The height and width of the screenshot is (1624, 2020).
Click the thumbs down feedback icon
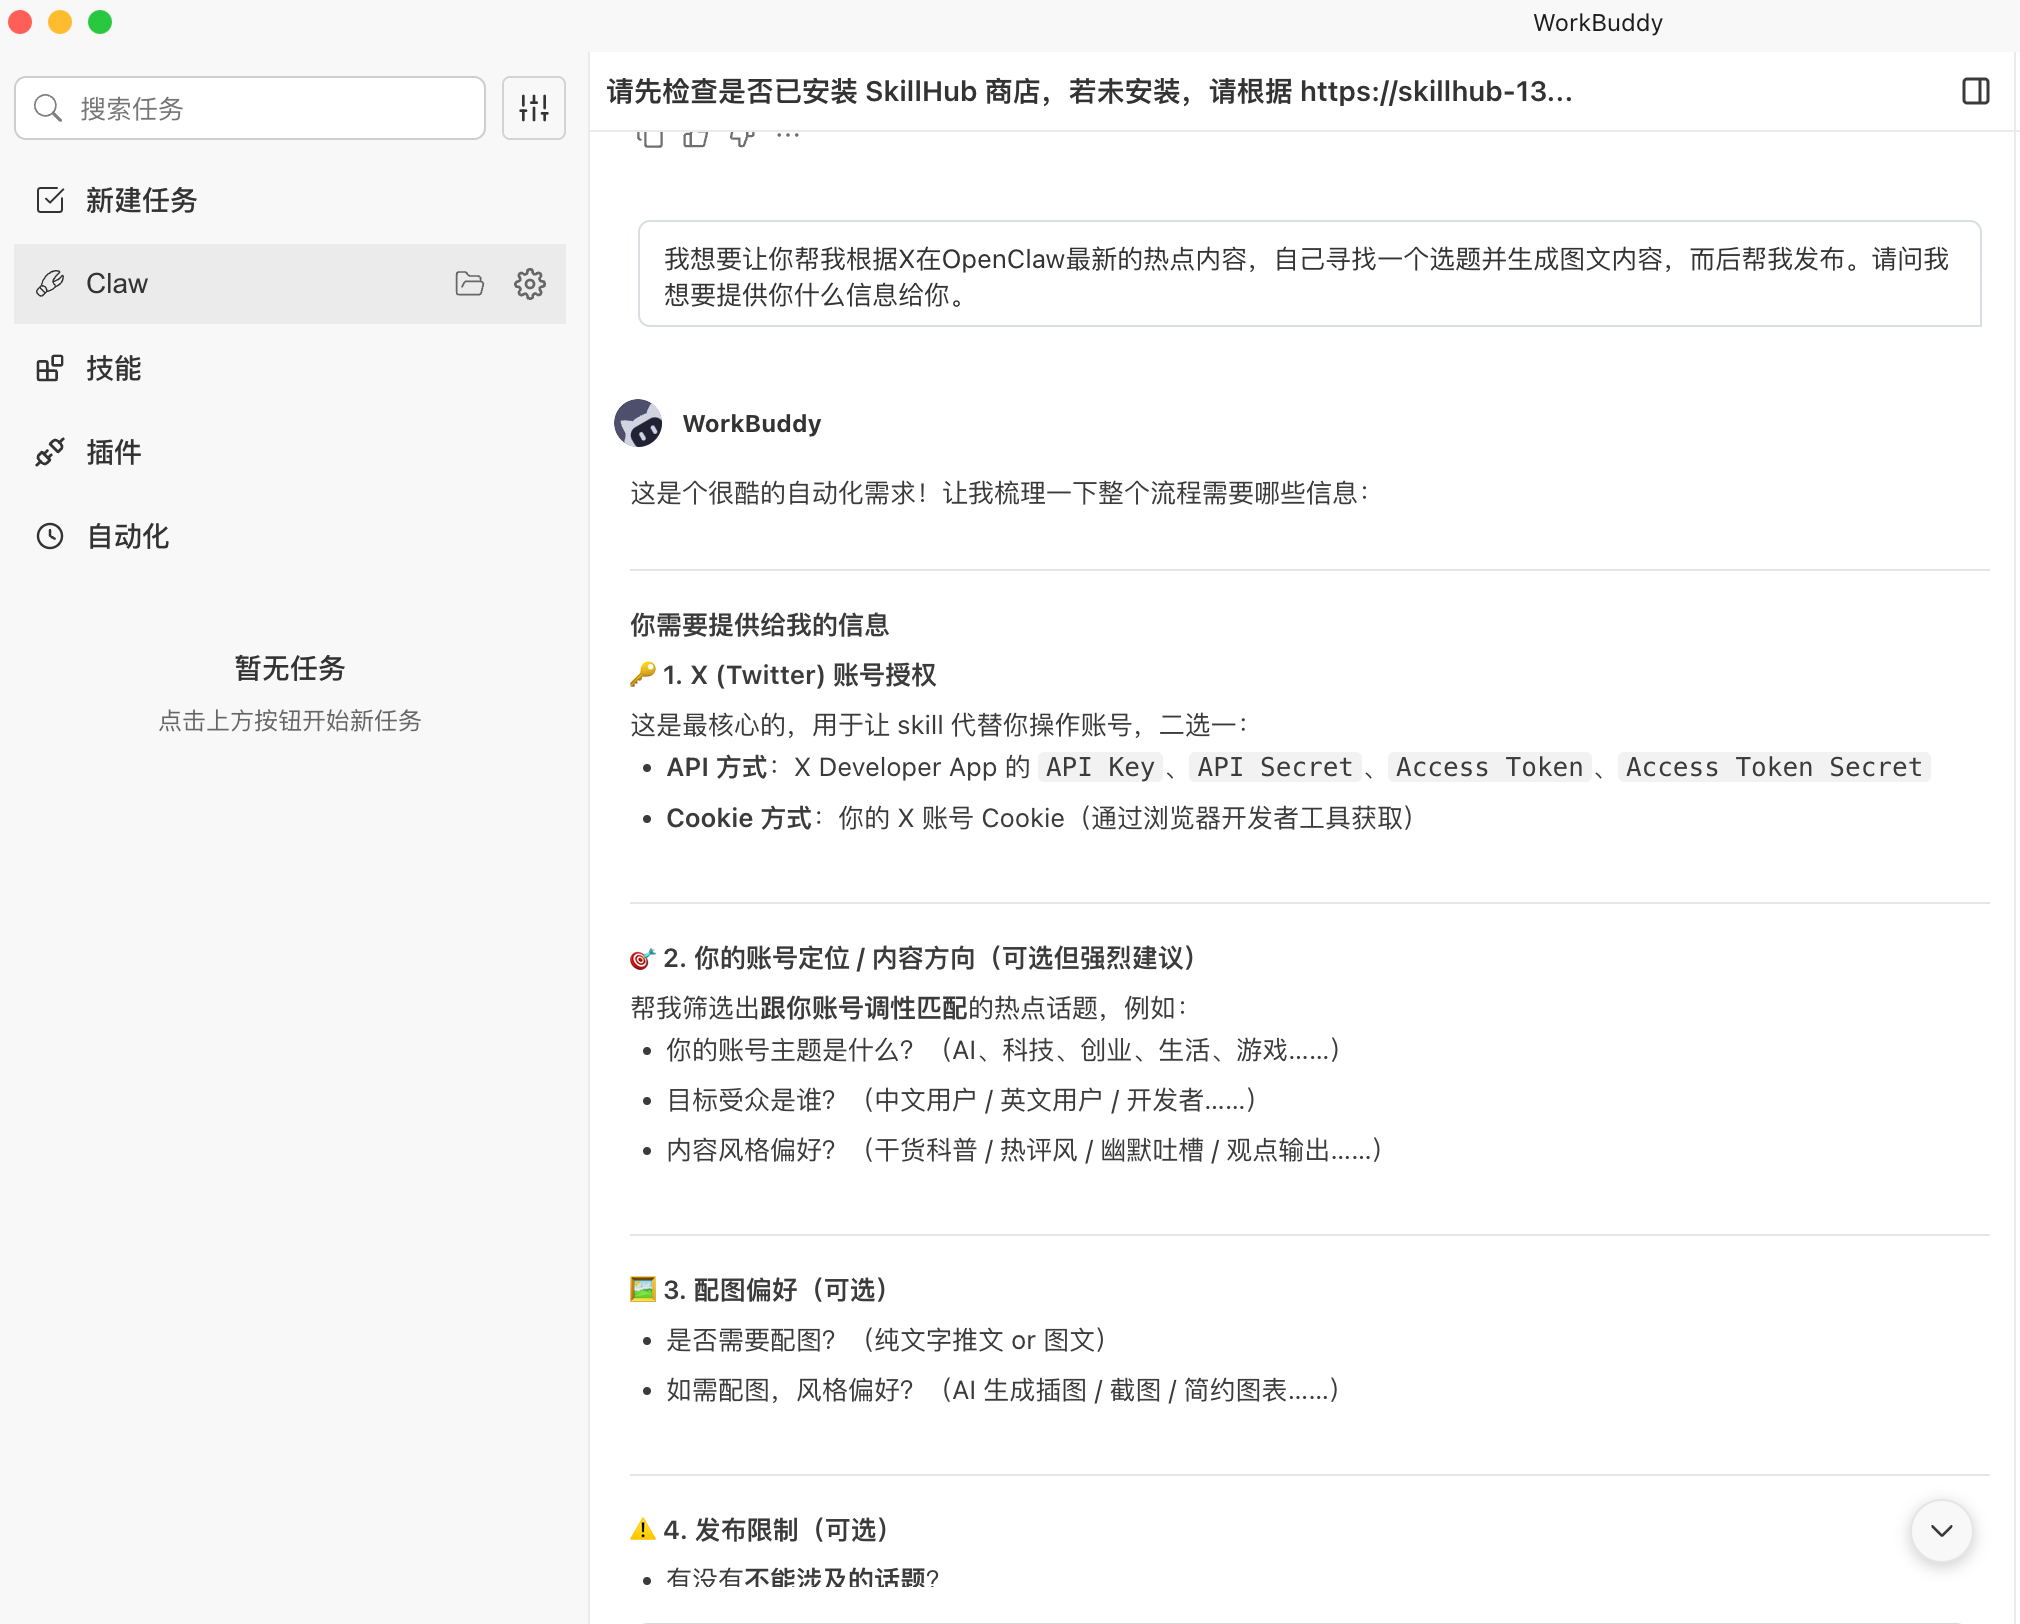(x=742, y=137)
